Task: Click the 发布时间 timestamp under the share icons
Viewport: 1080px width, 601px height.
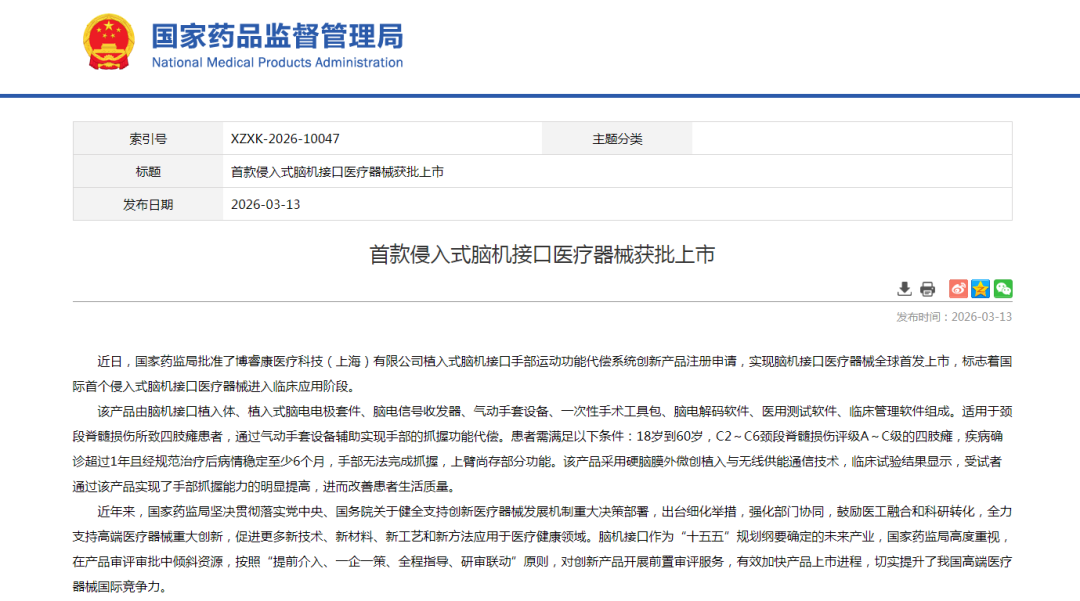Action: click(954, 317)
